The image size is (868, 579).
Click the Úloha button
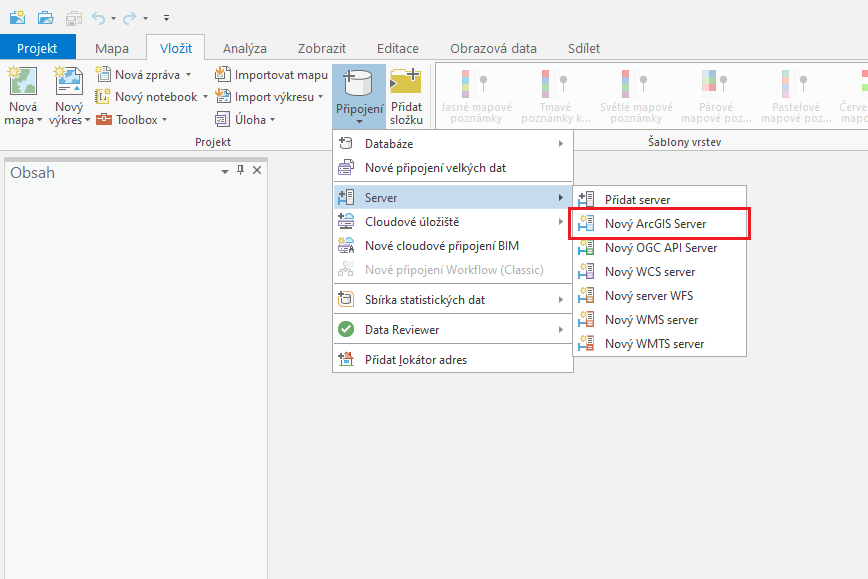click(241, 120)
